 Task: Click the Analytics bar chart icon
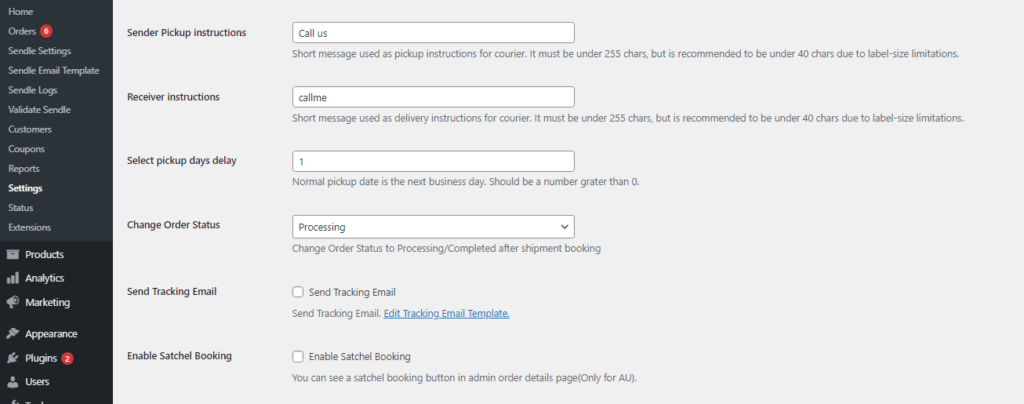[13, 278]
